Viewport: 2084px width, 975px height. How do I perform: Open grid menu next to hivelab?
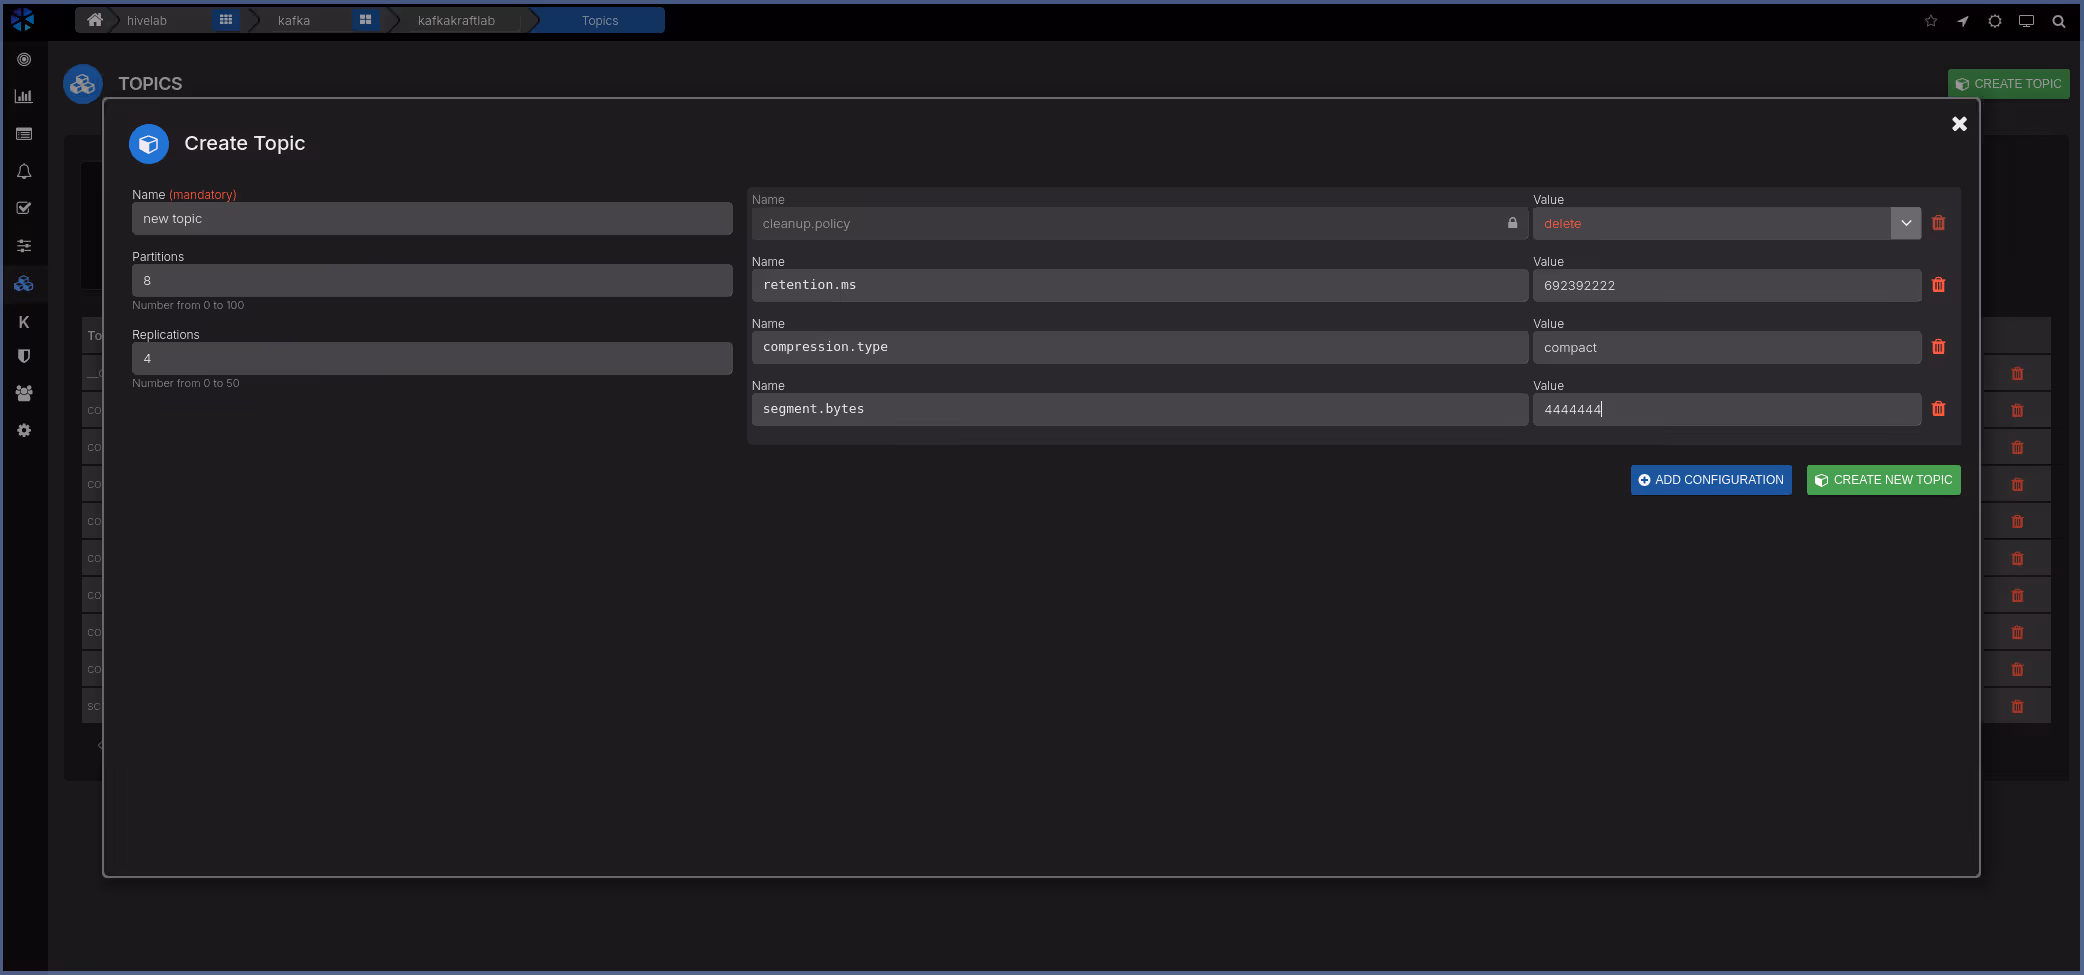point(226,20)
